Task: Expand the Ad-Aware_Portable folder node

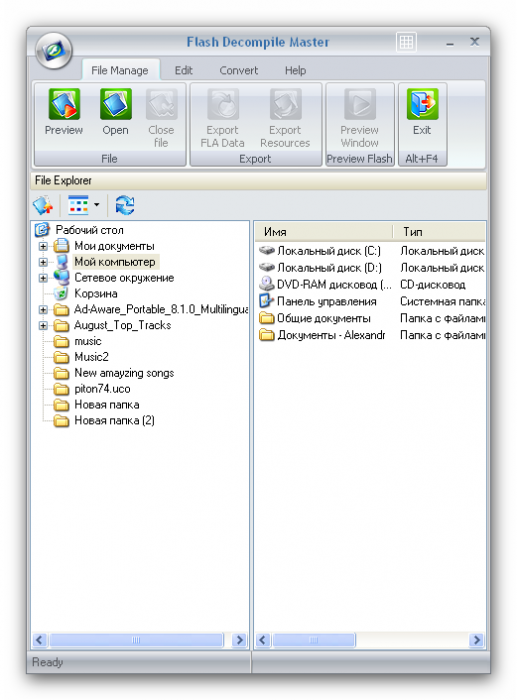Action: point(43,309)
